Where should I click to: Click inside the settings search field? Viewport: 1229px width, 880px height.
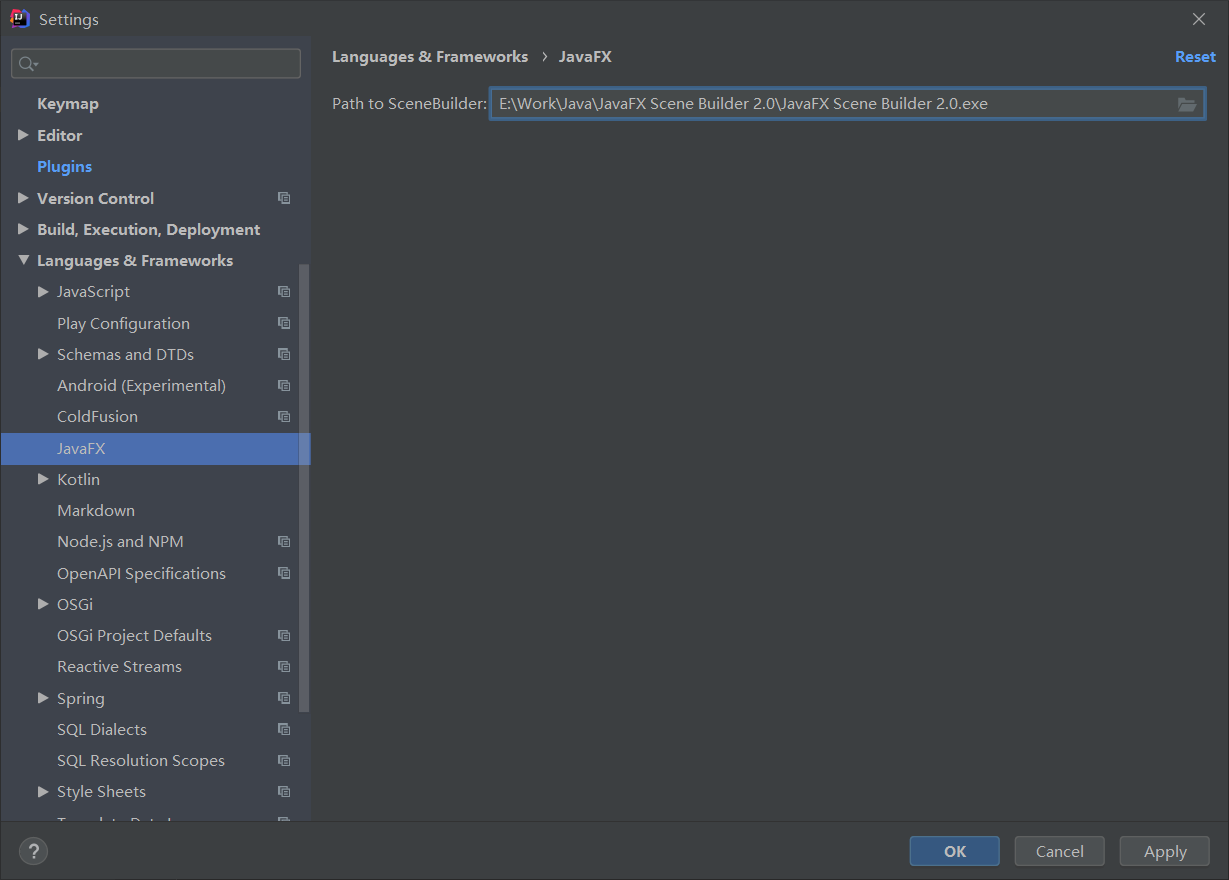[156, 64]
